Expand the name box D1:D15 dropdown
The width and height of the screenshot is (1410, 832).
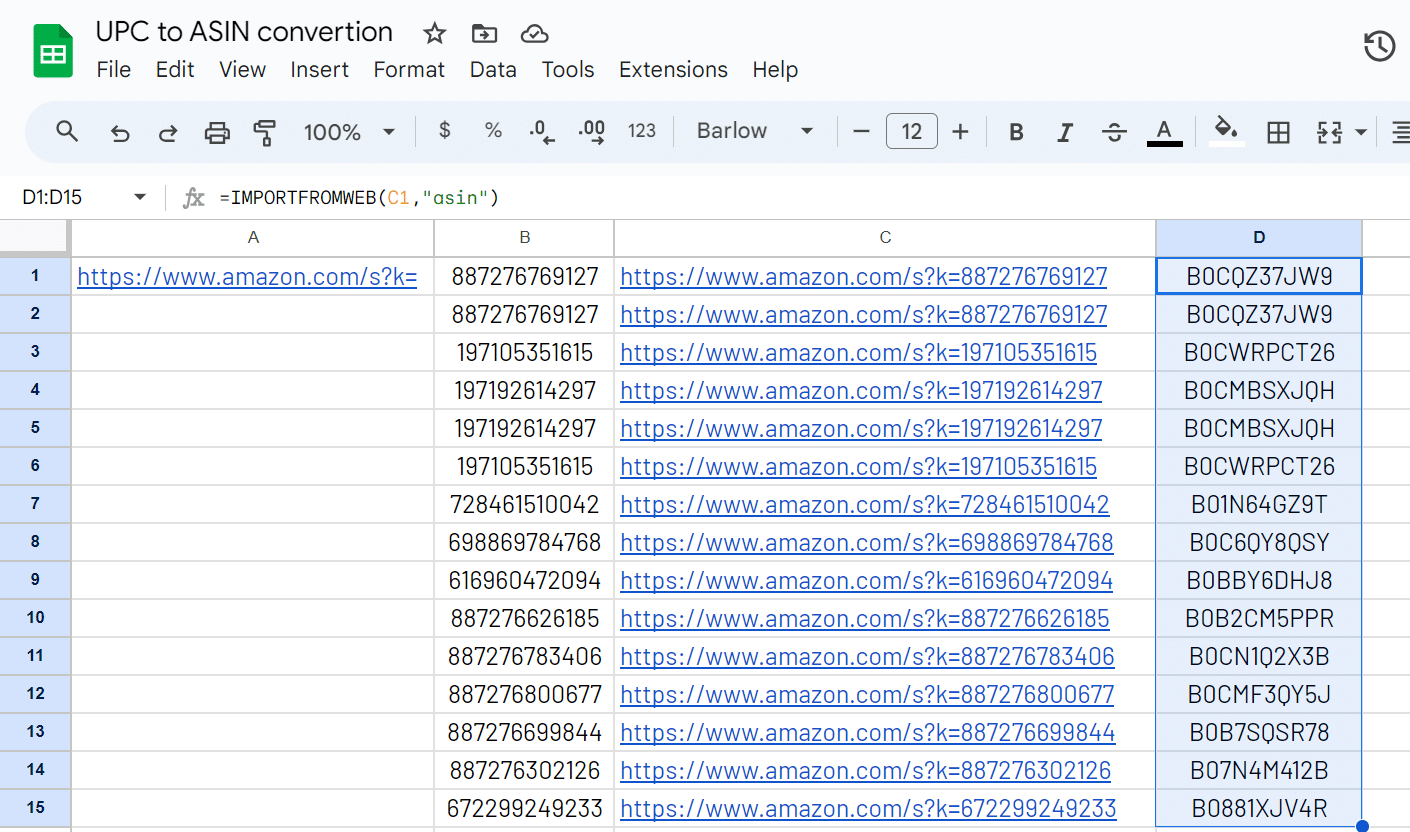(140, 198)
